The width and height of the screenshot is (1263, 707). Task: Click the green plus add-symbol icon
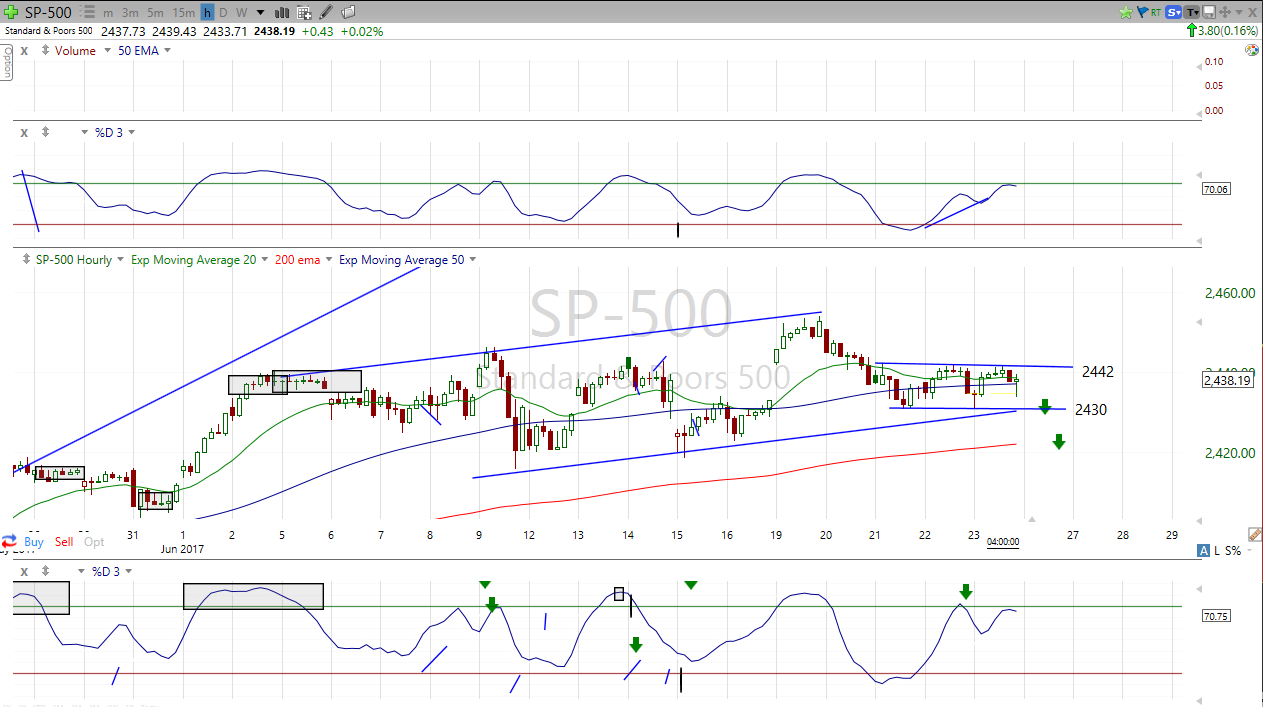[x=12, y=12]
